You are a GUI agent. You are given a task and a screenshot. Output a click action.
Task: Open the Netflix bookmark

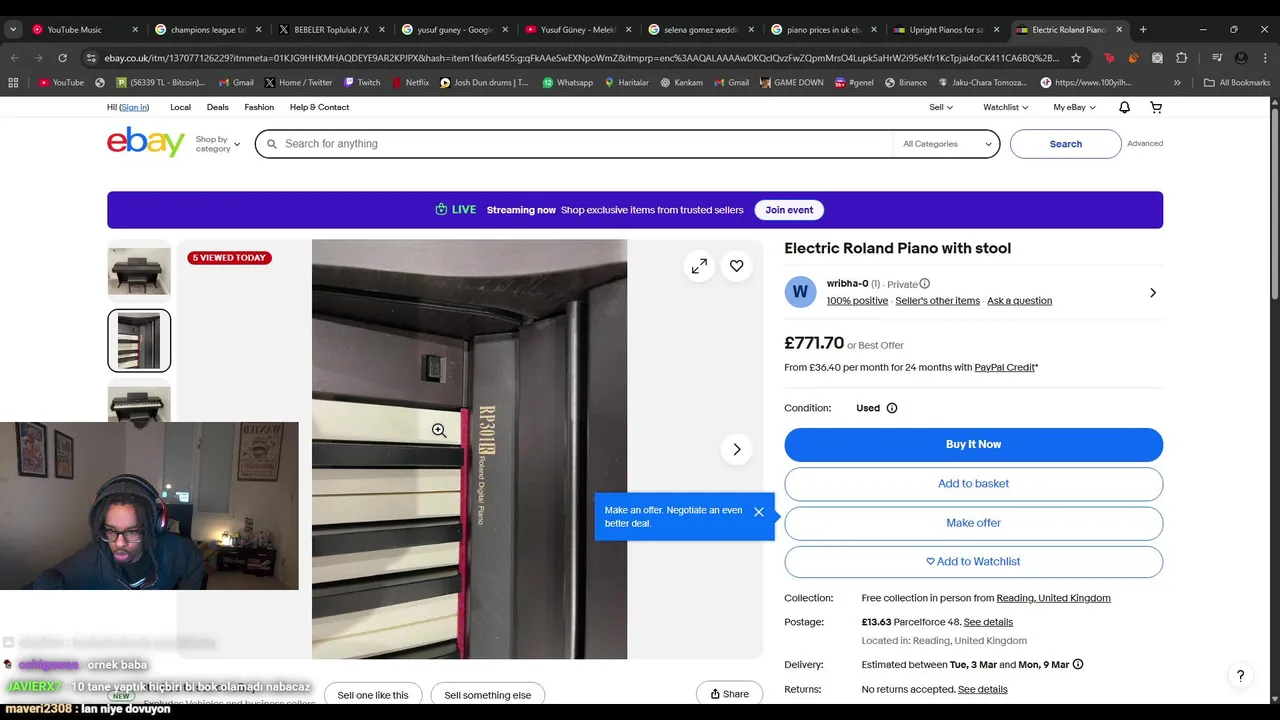click(410, 83)
